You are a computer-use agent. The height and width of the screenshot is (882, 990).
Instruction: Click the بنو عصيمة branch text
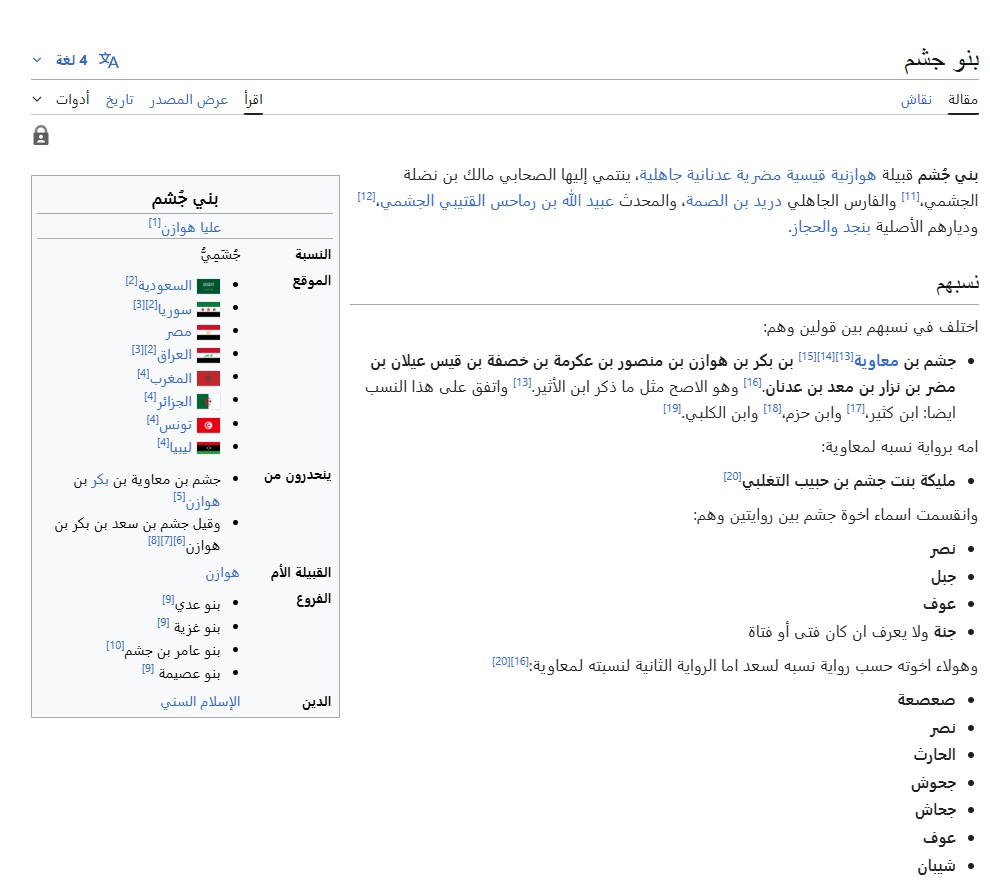pos(189,674)
